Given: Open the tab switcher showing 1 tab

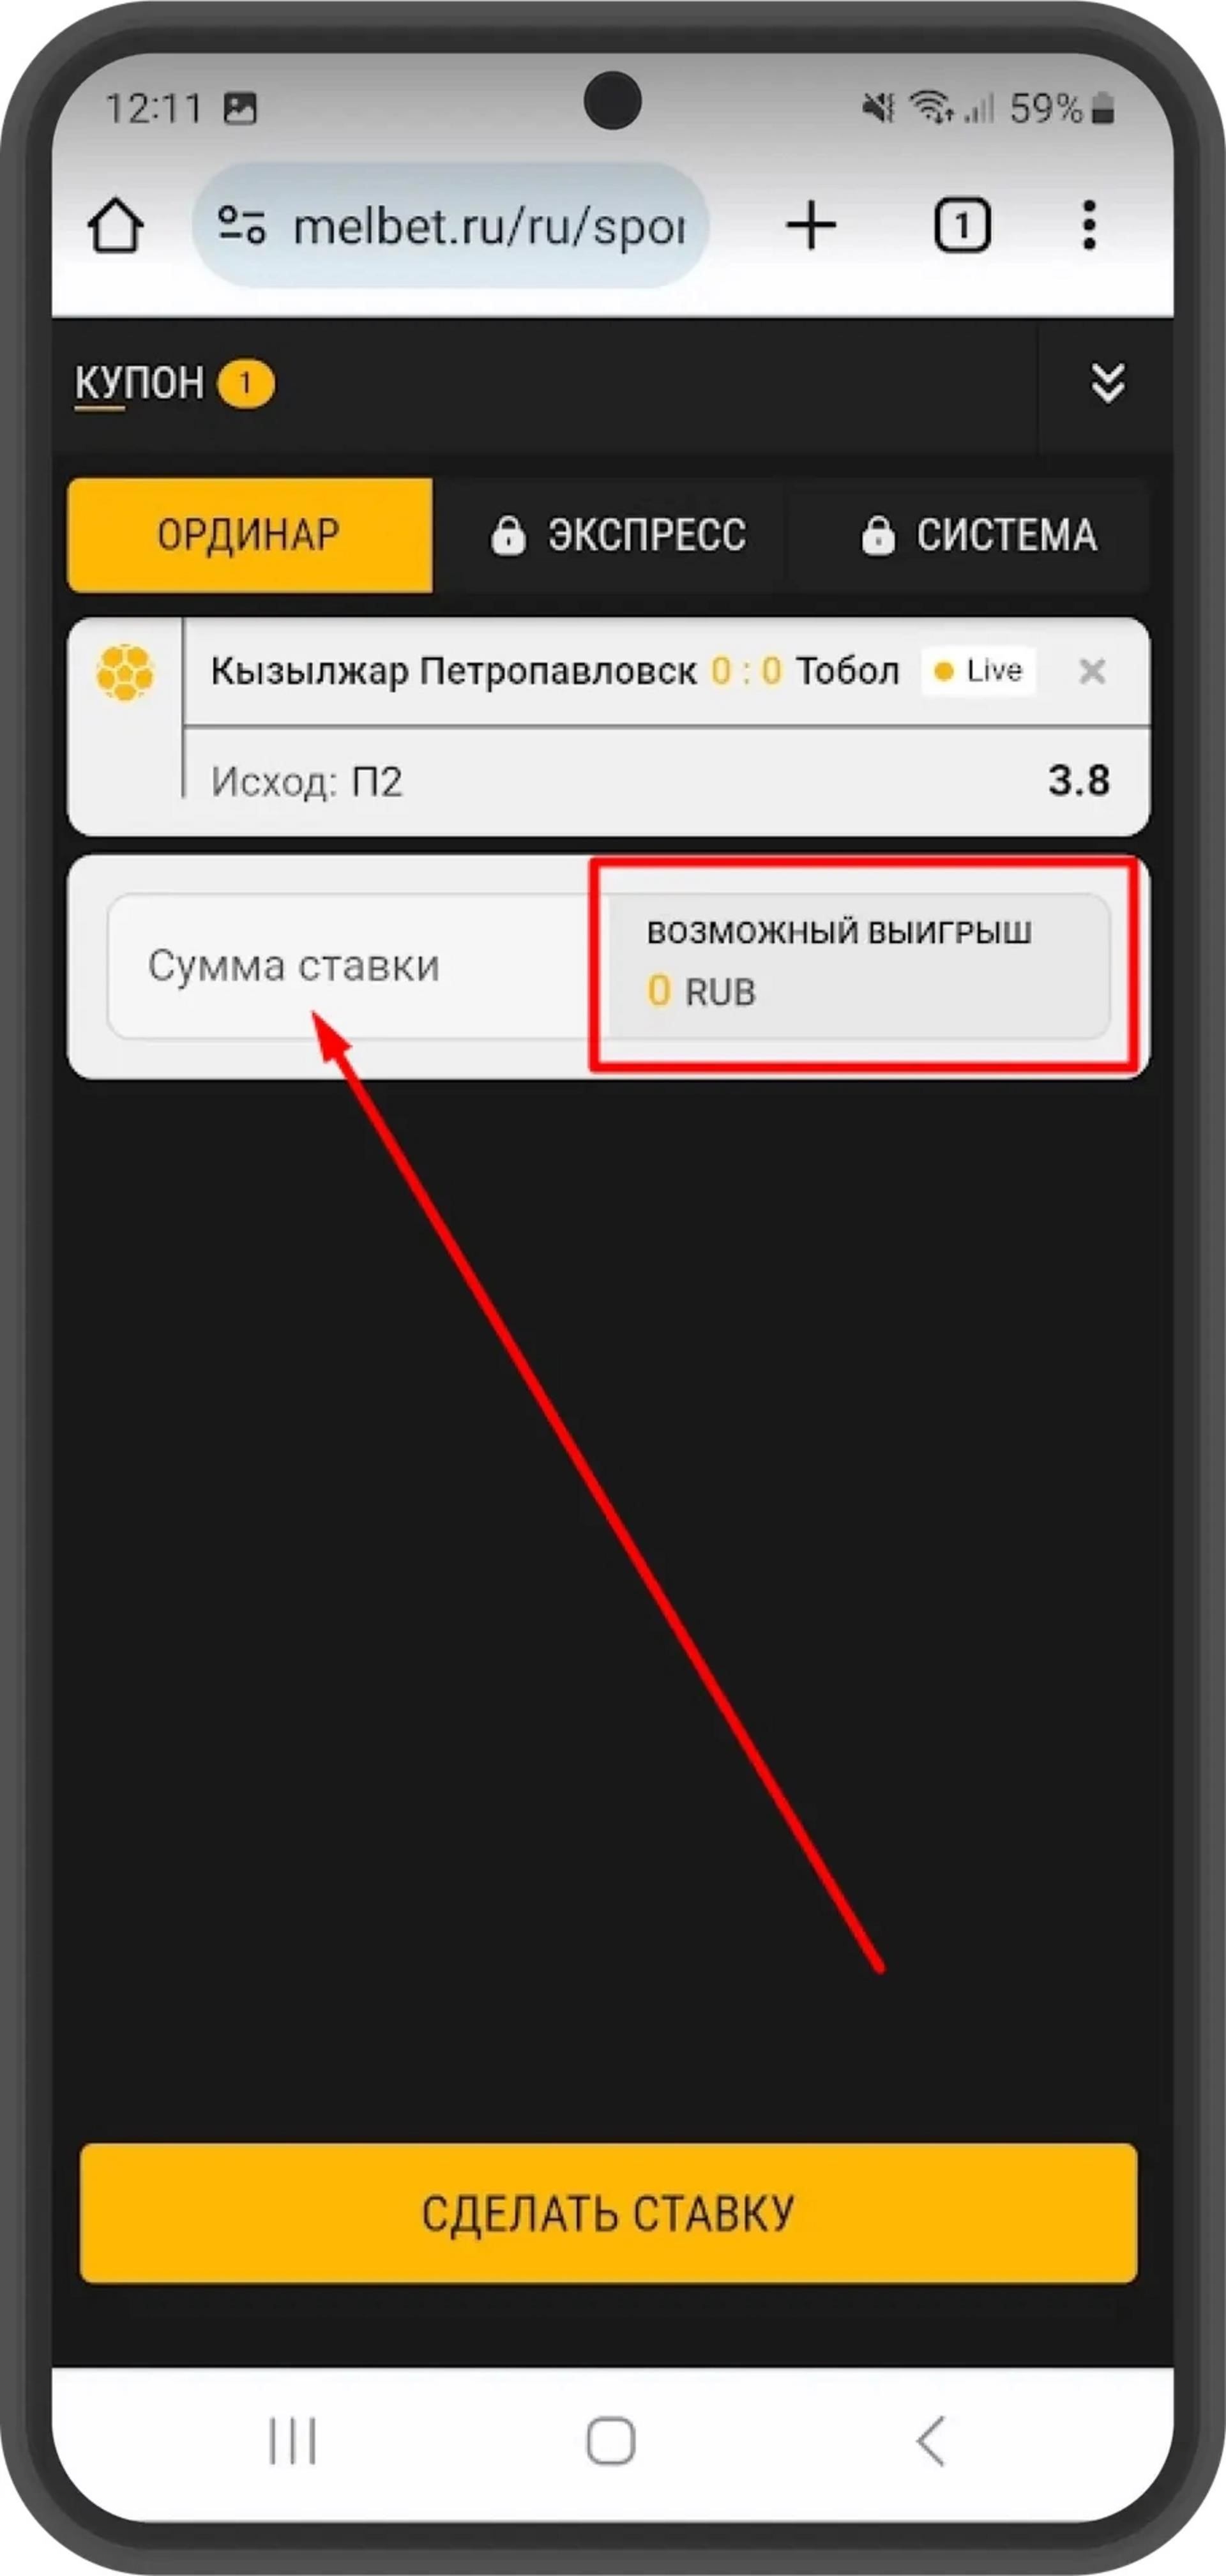Looking at the screenshot, I should tap(962, 225).
